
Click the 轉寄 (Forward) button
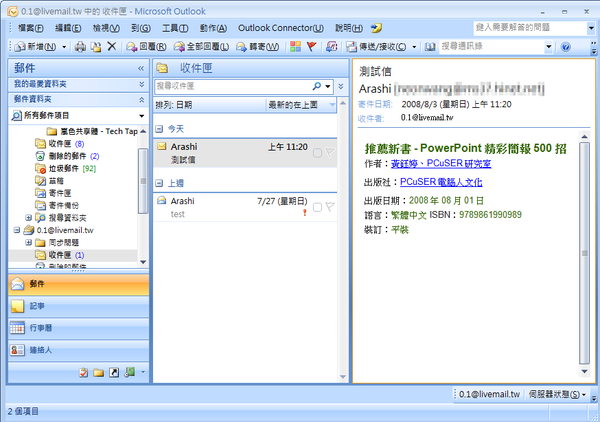pyautogui.click(x=257, y=47)
